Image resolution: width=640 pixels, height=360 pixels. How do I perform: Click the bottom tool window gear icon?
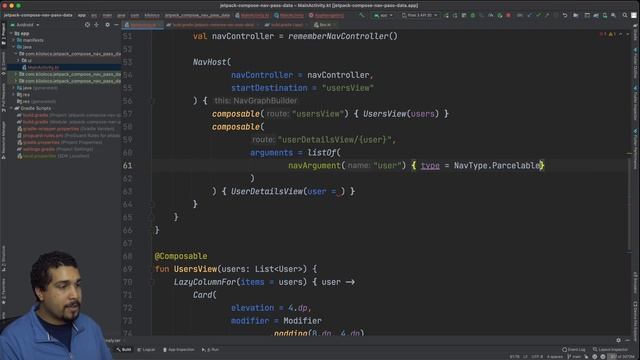(618, 340)
